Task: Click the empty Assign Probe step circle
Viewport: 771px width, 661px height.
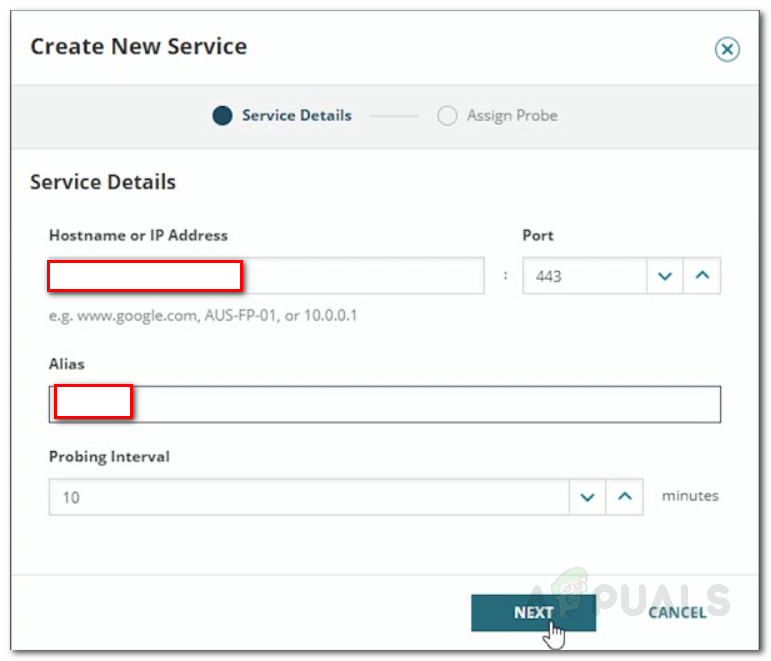Action: pyautogui.click(x=447, y=116)
